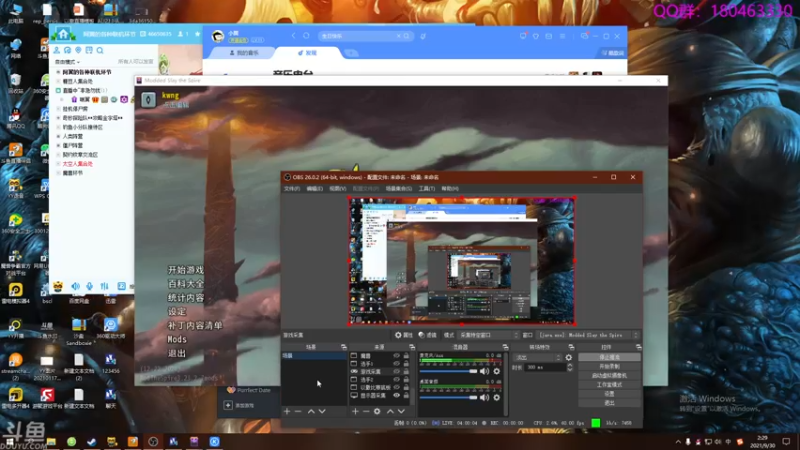Select 开始游戏 in Slay the Spire menu
The width and height of the screenshot is (800, 450).
pyautogui.click(x=186, y=270)
